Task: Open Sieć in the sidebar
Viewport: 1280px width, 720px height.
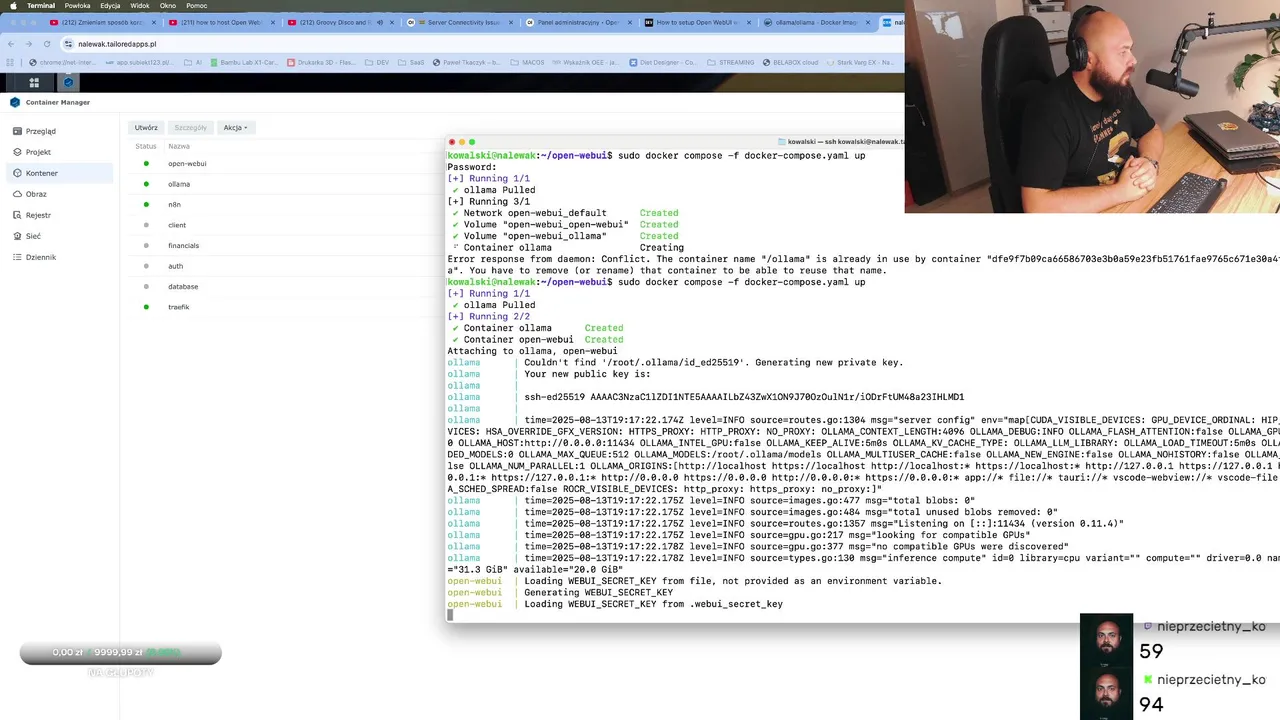Action: 60,236
